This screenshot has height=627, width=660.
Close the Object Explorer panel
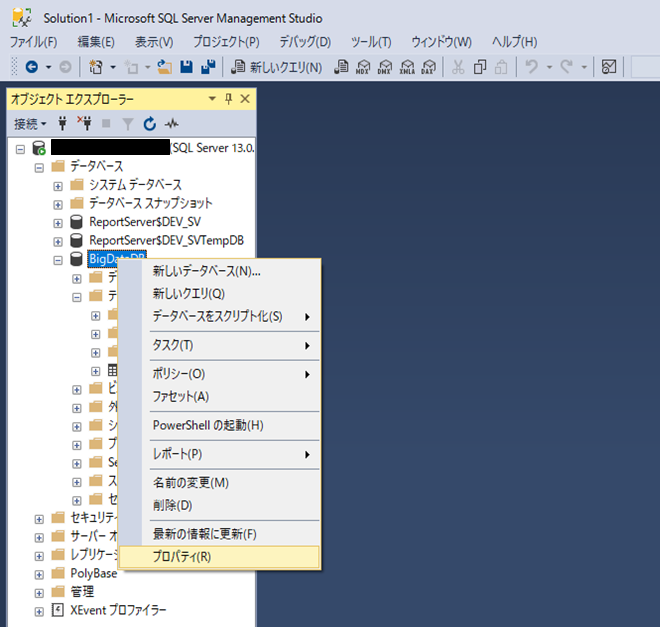pos(245,99)
